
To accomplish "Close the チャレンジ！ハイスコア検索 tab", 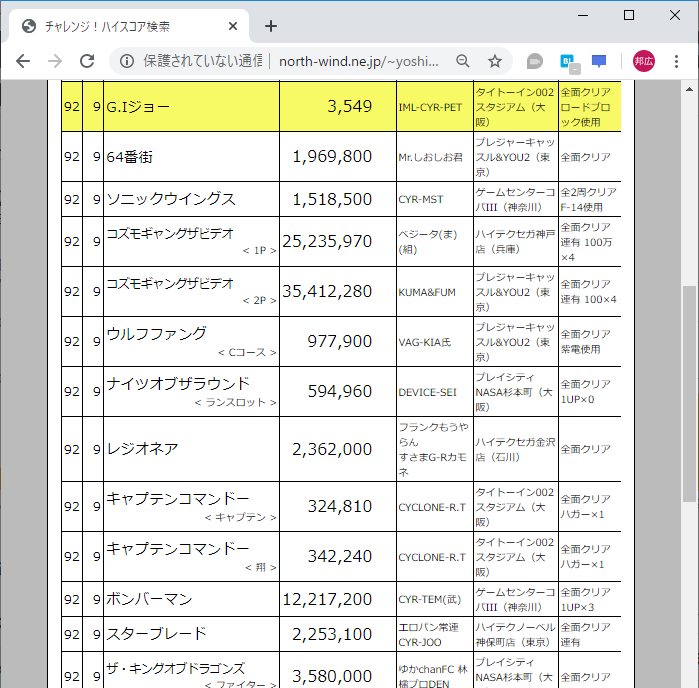I will pos(233,26).
